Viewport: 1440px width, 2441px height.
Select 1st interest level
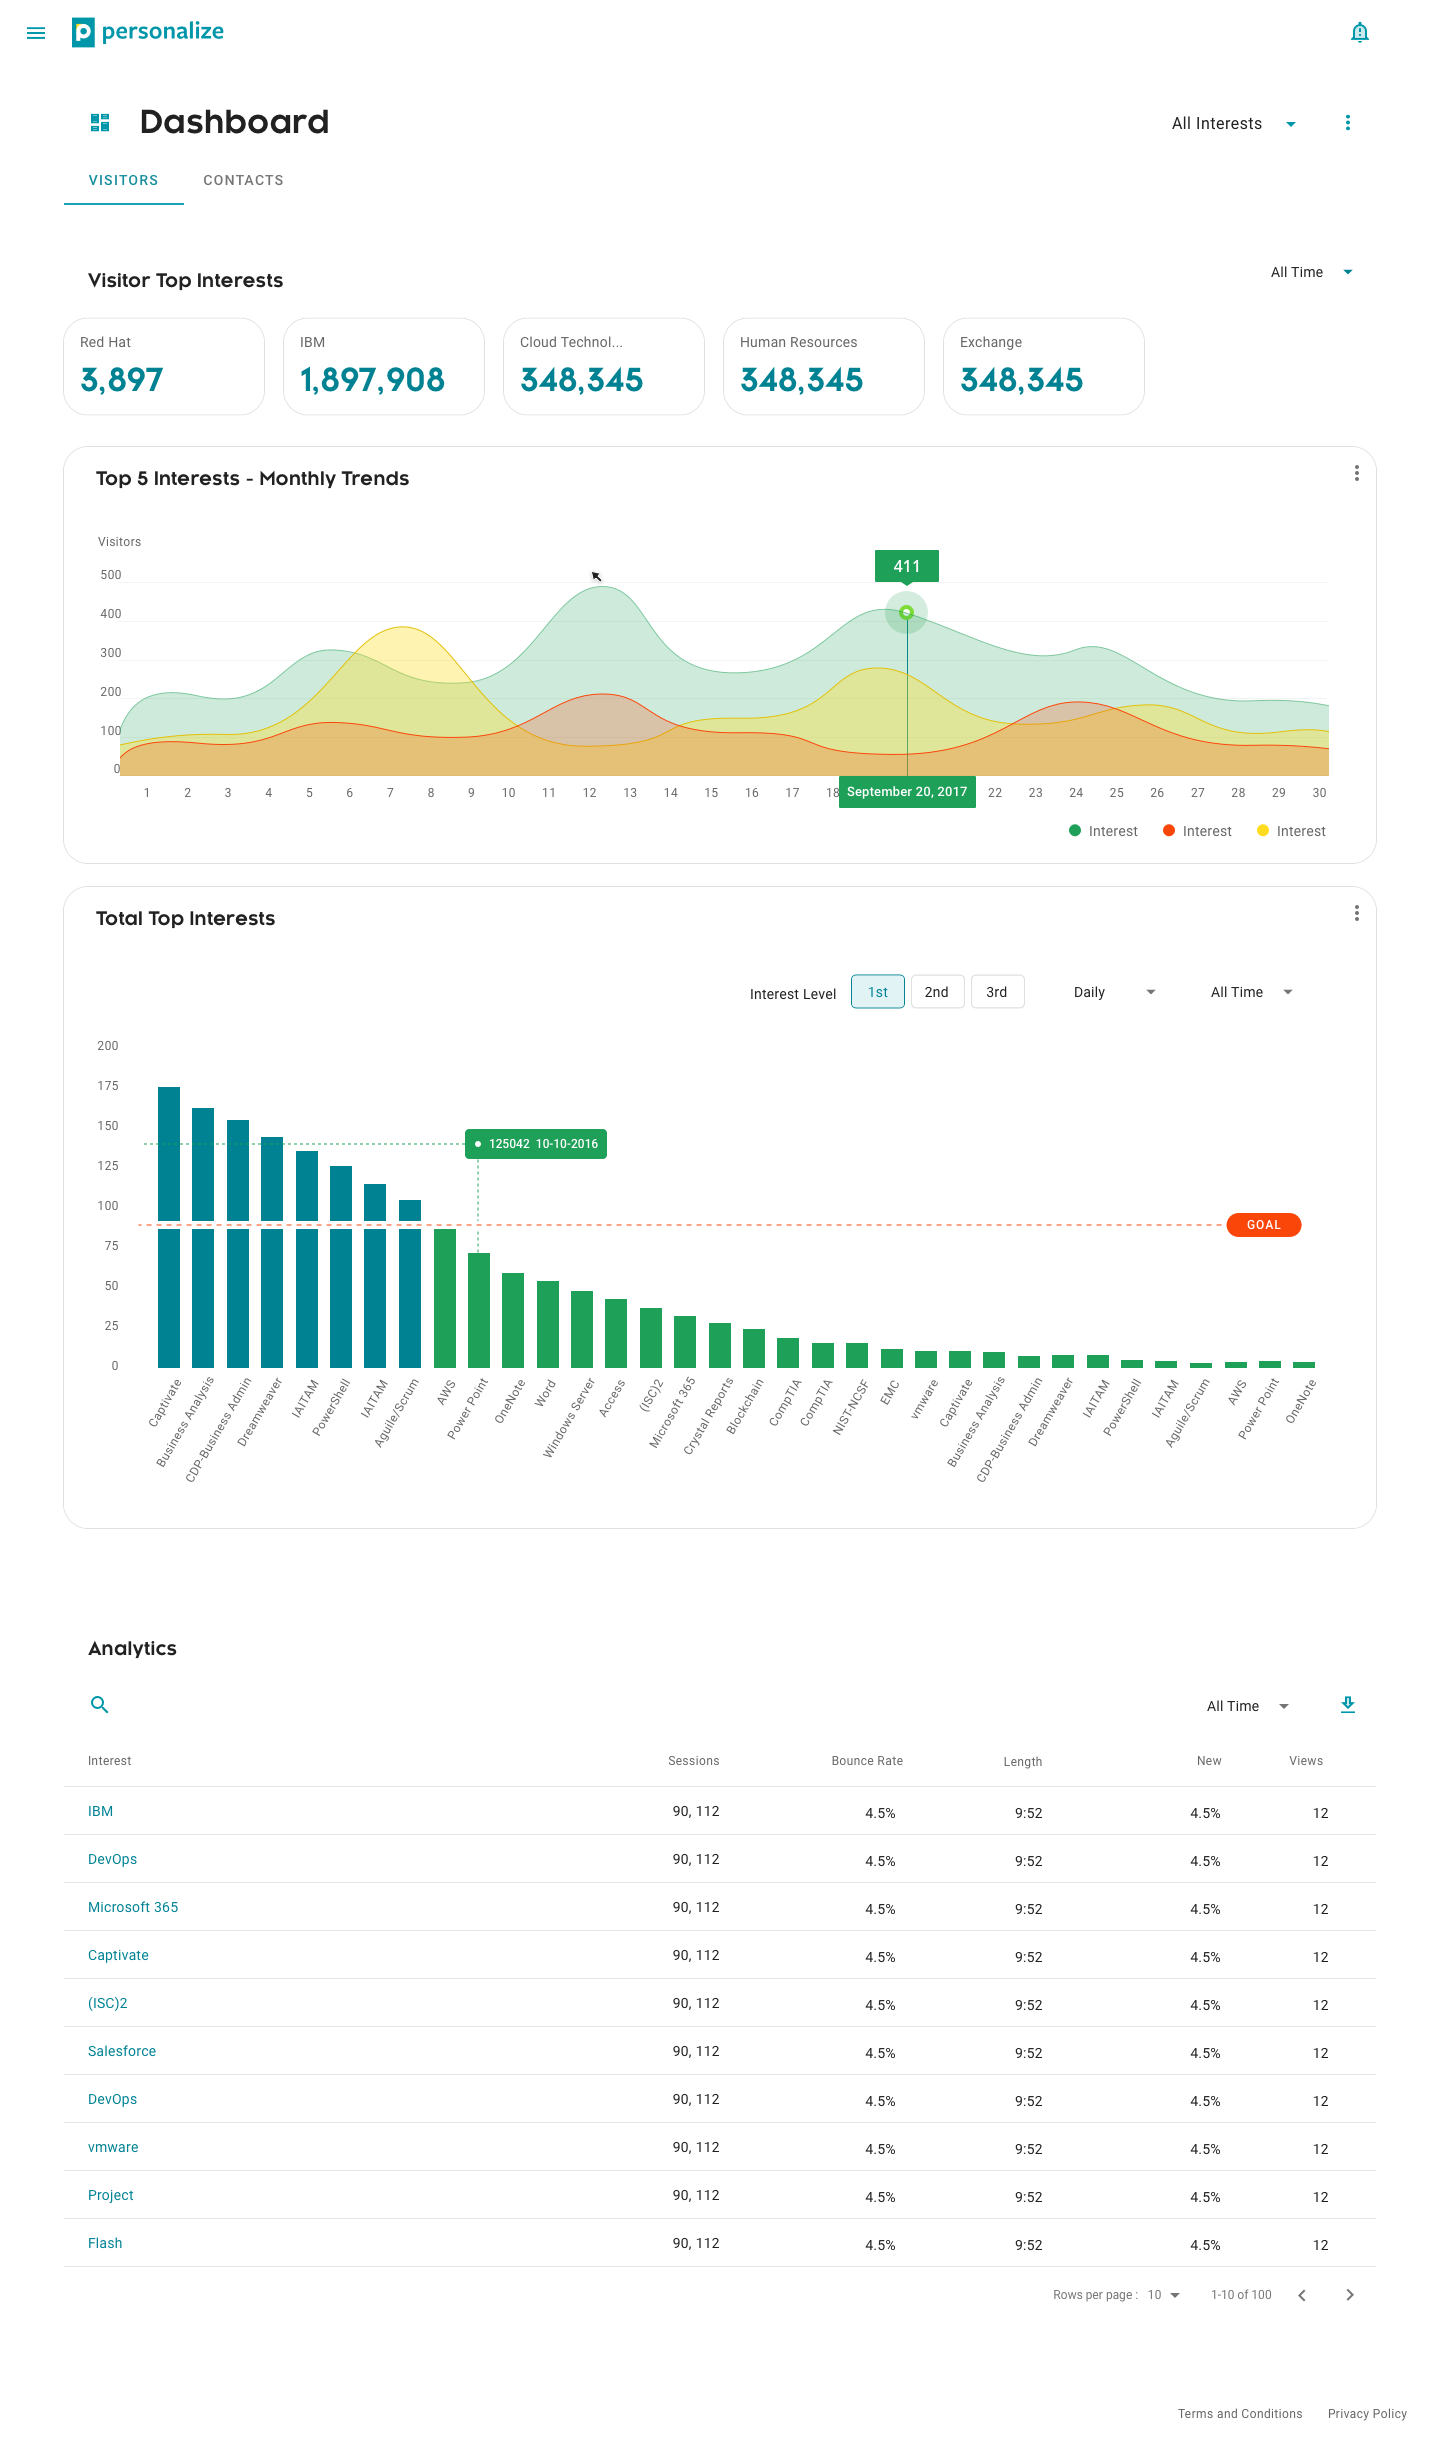point(878,992)
